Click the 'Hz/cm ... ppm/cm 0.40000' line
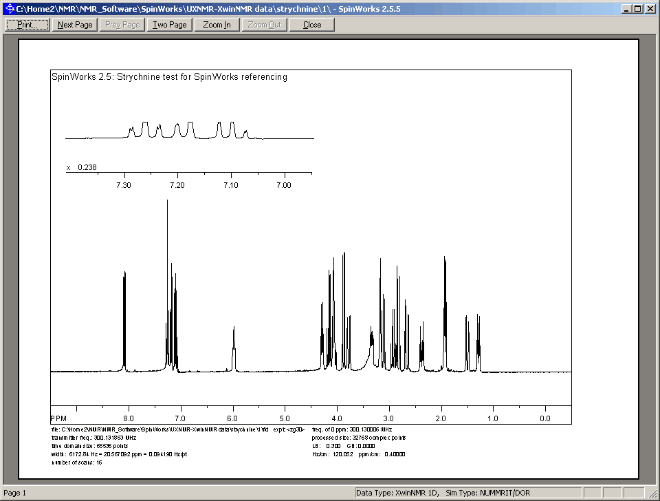 [x=359, y=454]
